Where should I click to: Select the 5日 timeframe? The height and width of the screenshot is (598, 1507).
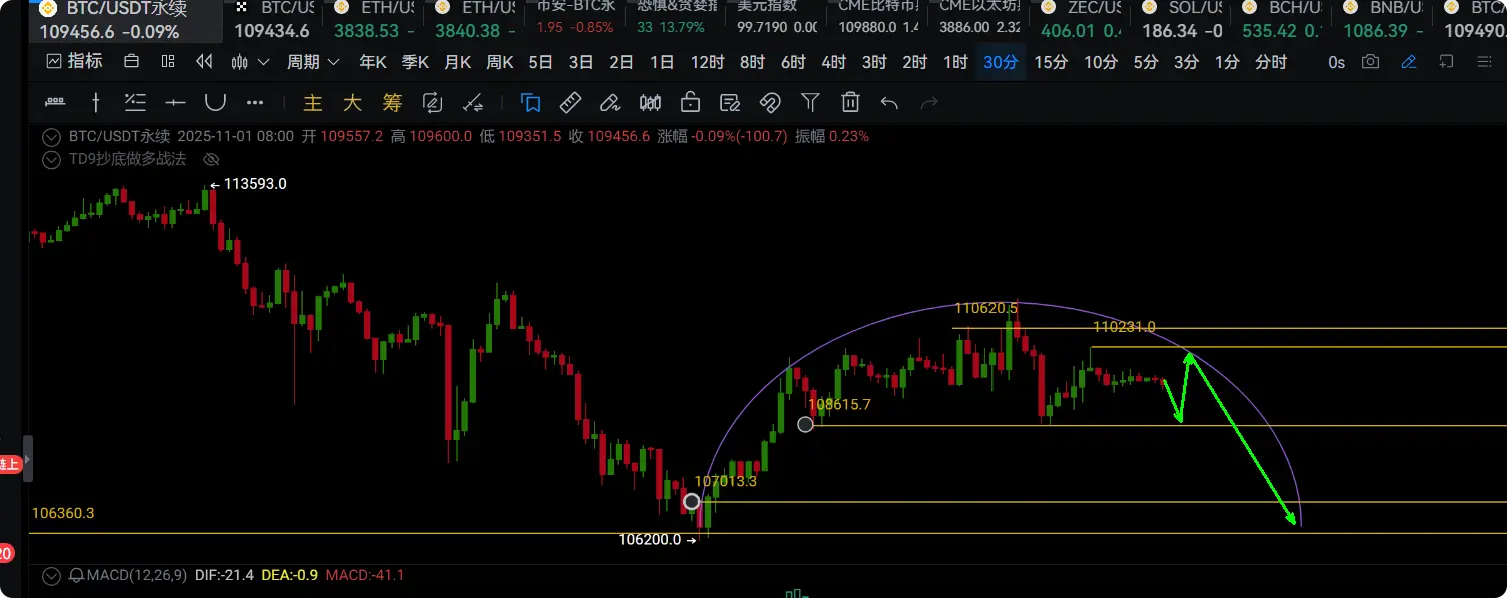[540, 62]
